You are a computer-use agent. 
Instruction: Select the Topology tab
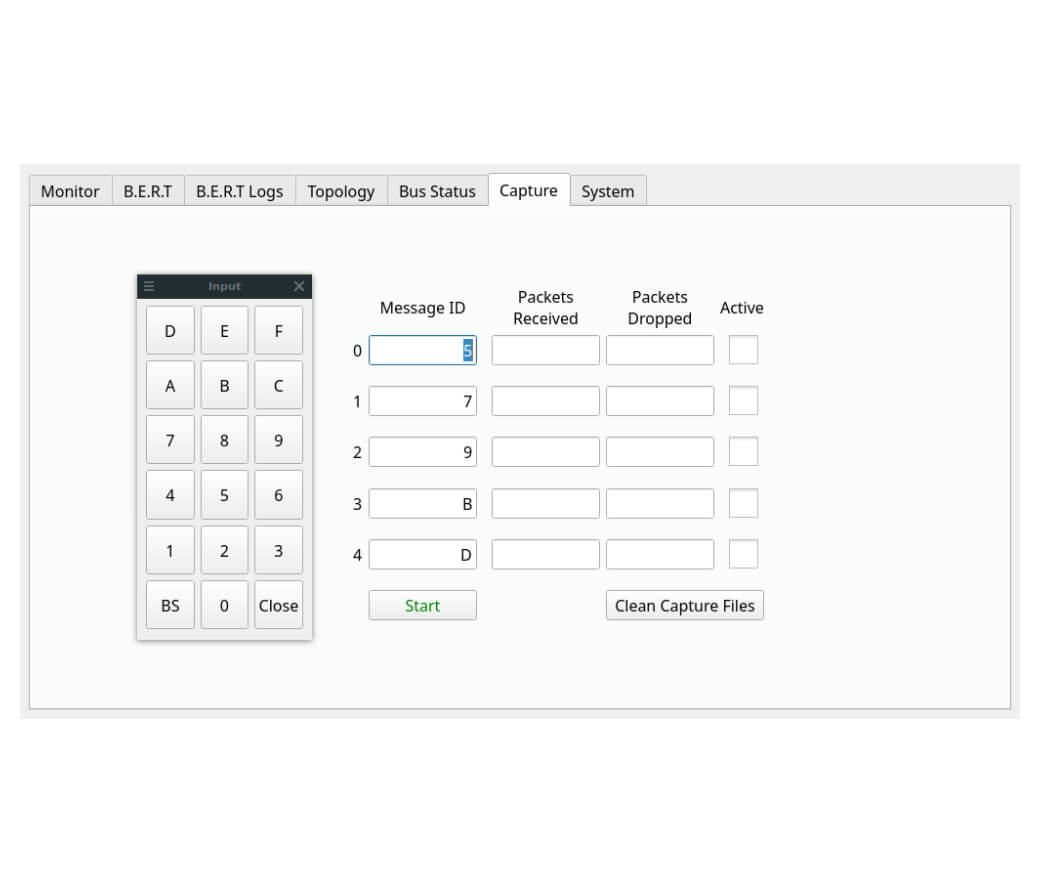pyautogui.click(x=341, y=191)
